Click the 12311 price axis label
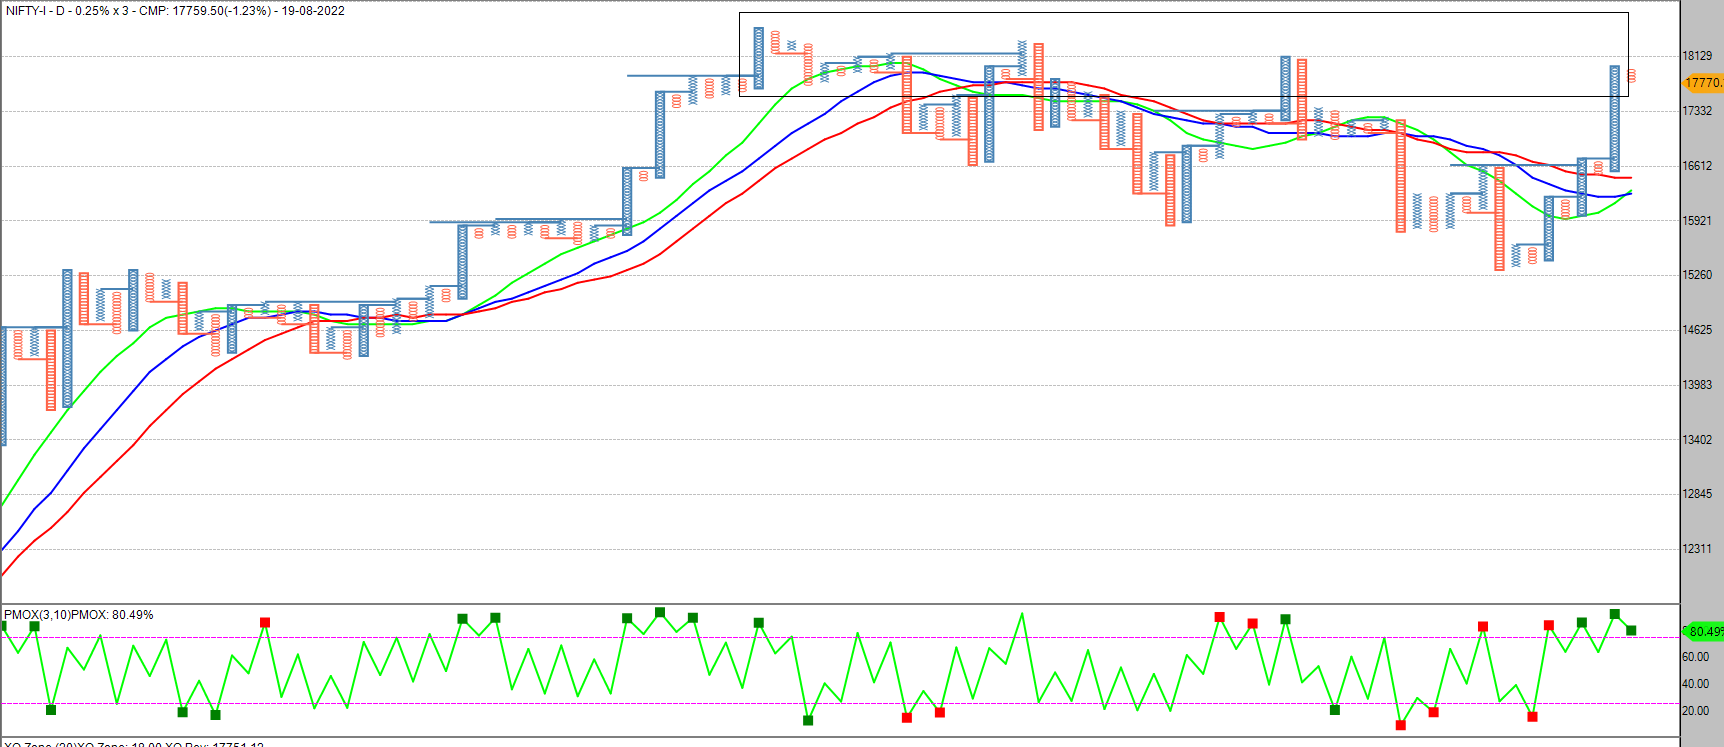The image size is (1724, 747). (x=1697, y=549)
